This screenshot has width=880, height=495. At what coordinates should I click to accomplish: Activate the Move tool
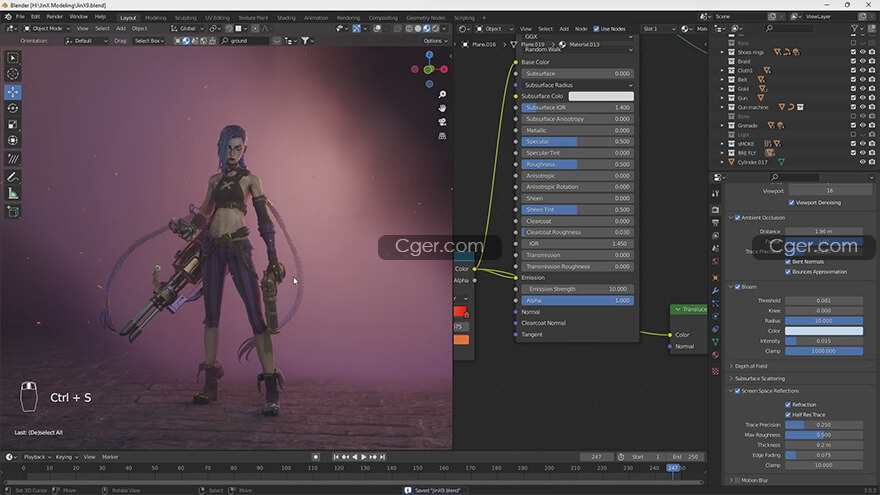coord(13,91)
